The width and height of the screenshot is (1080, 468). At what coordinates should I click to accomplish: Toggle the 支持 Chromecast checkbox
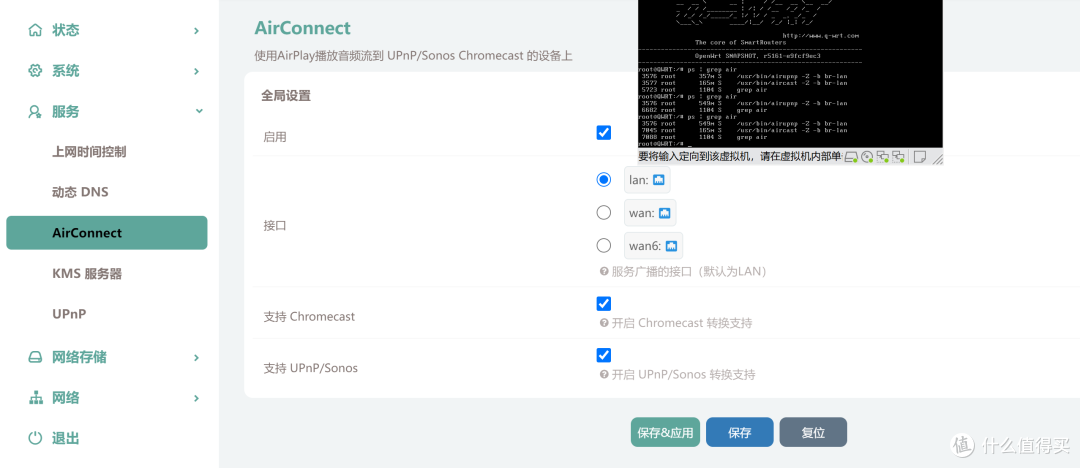604,304
